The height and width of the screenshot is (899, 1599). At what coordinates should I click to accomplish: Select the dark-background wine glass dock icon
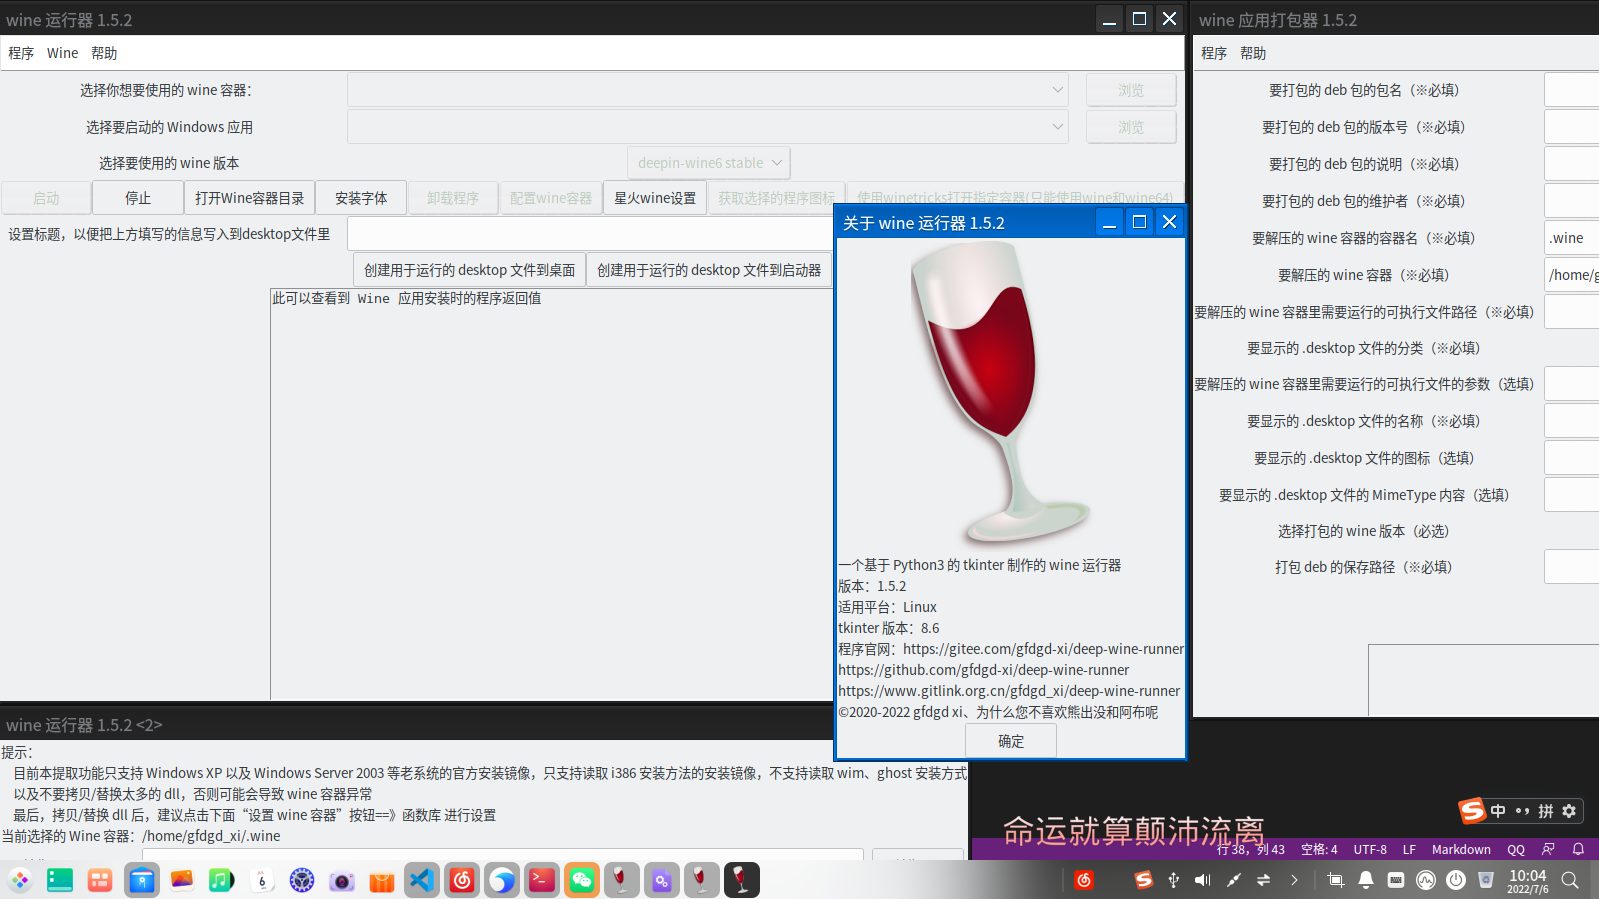tap(742, 880)
